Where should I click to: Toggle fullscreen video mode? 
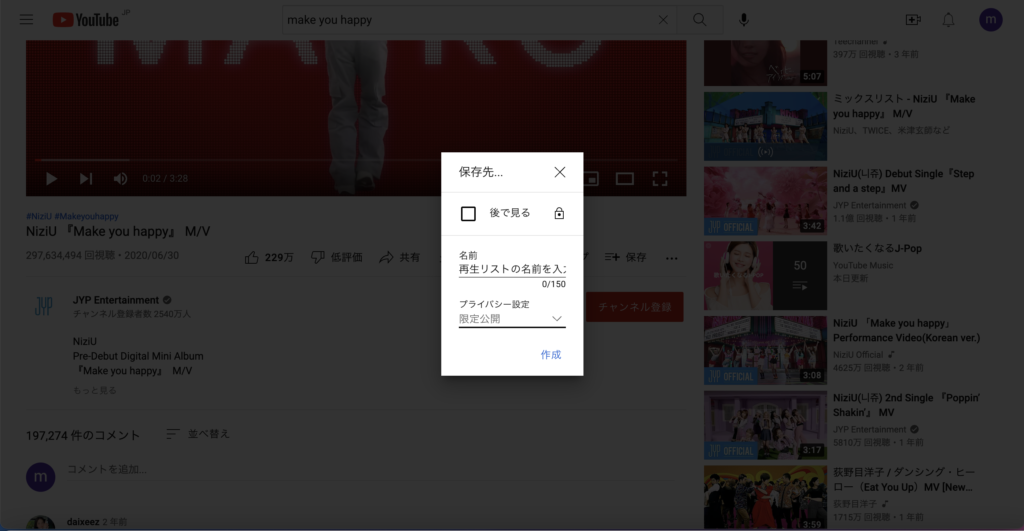pos(660,179)
